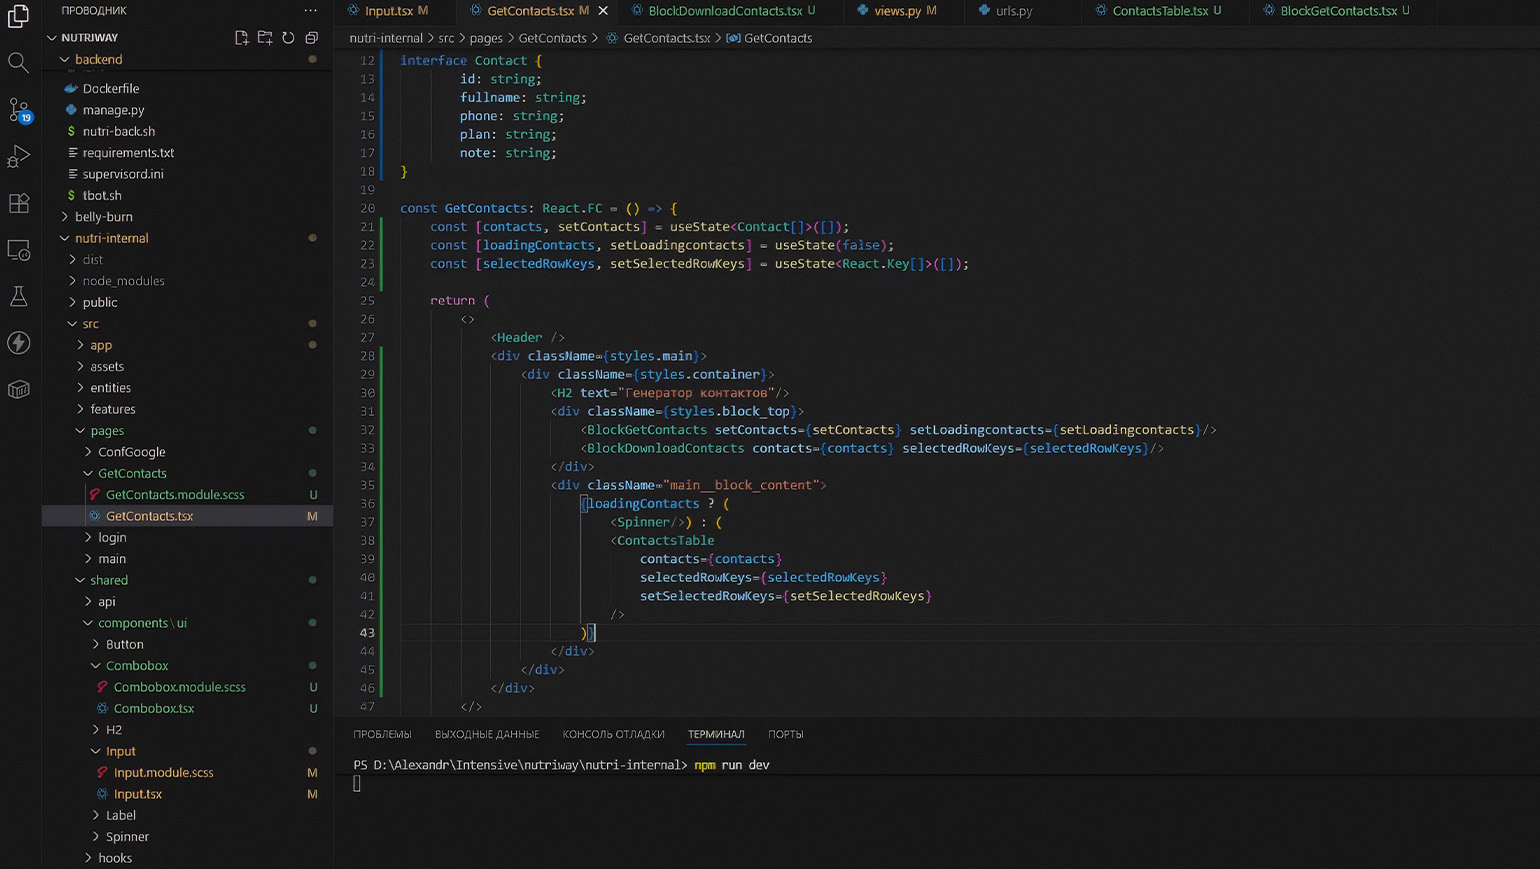Collapse all folders in explorer

click(x=312, y=38)
